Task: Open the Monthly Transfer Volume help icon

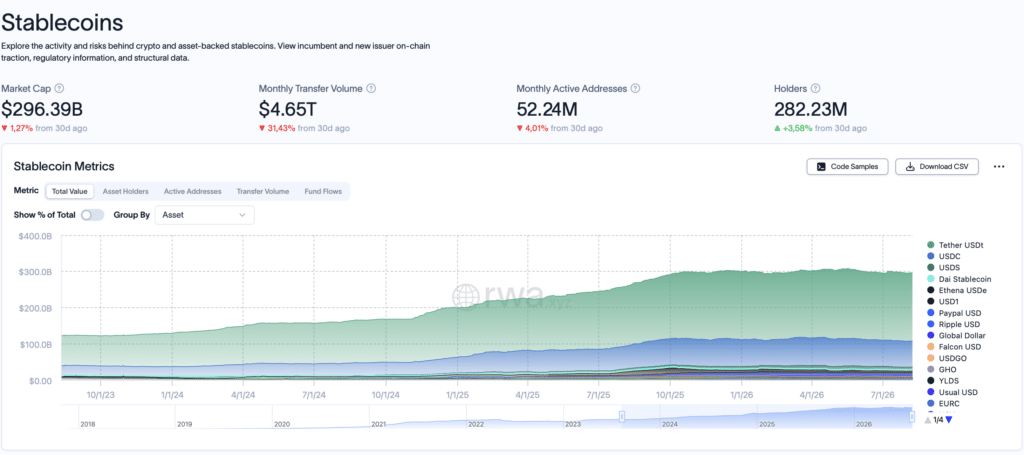Action: pyautogui.click(x=371, y=88)
